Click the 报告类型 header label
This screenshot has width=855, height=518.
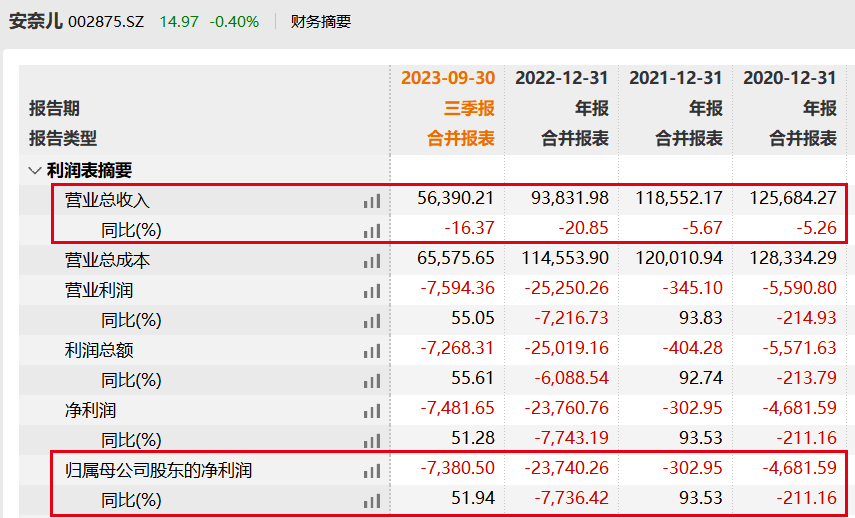63,138
